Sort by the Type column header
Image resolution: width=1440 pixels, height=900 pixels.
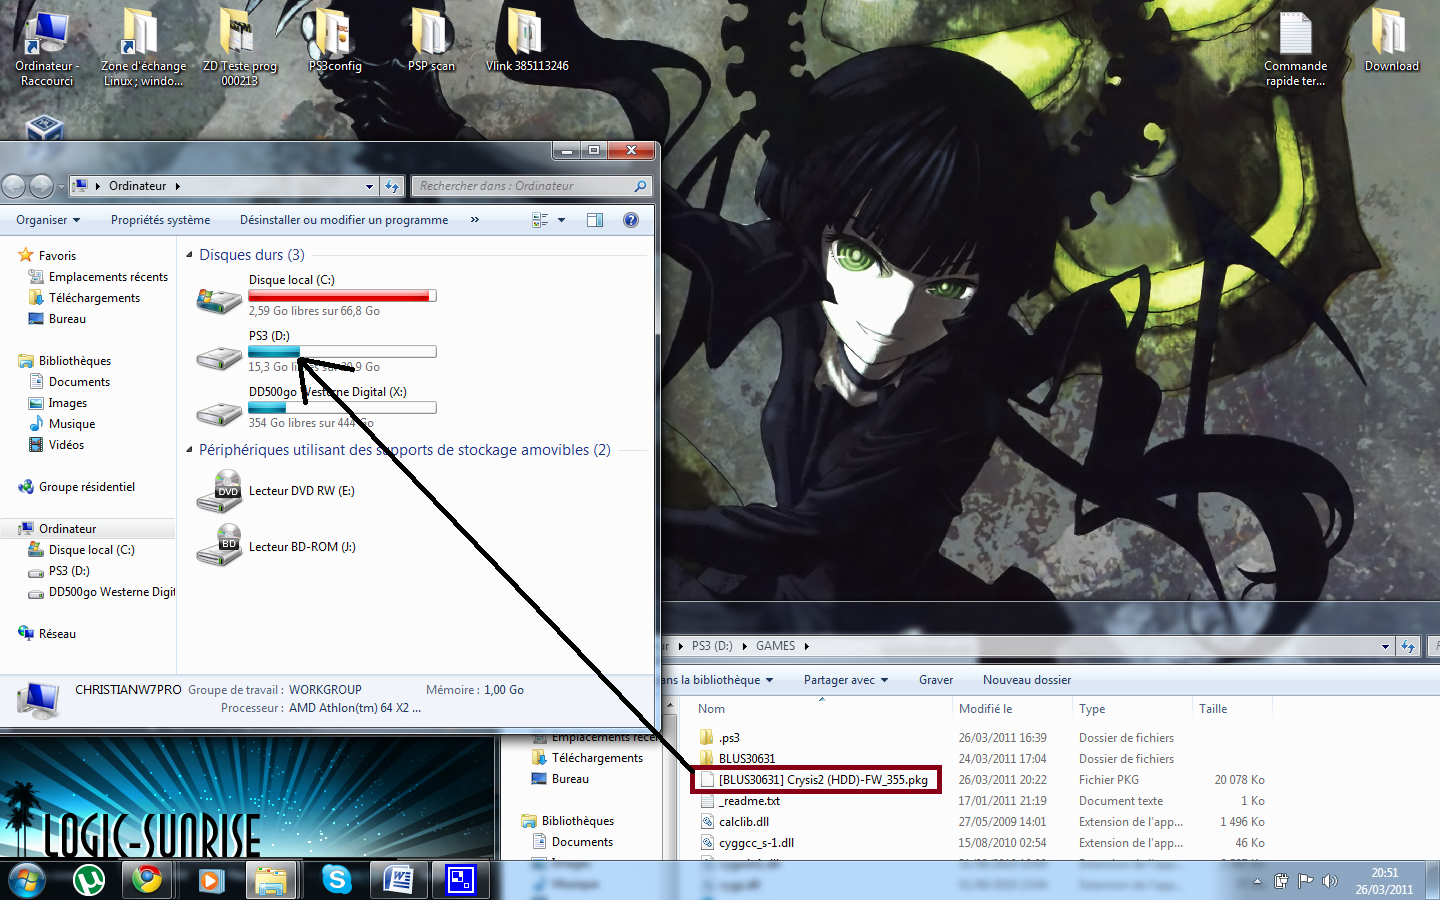point(1132,709)
